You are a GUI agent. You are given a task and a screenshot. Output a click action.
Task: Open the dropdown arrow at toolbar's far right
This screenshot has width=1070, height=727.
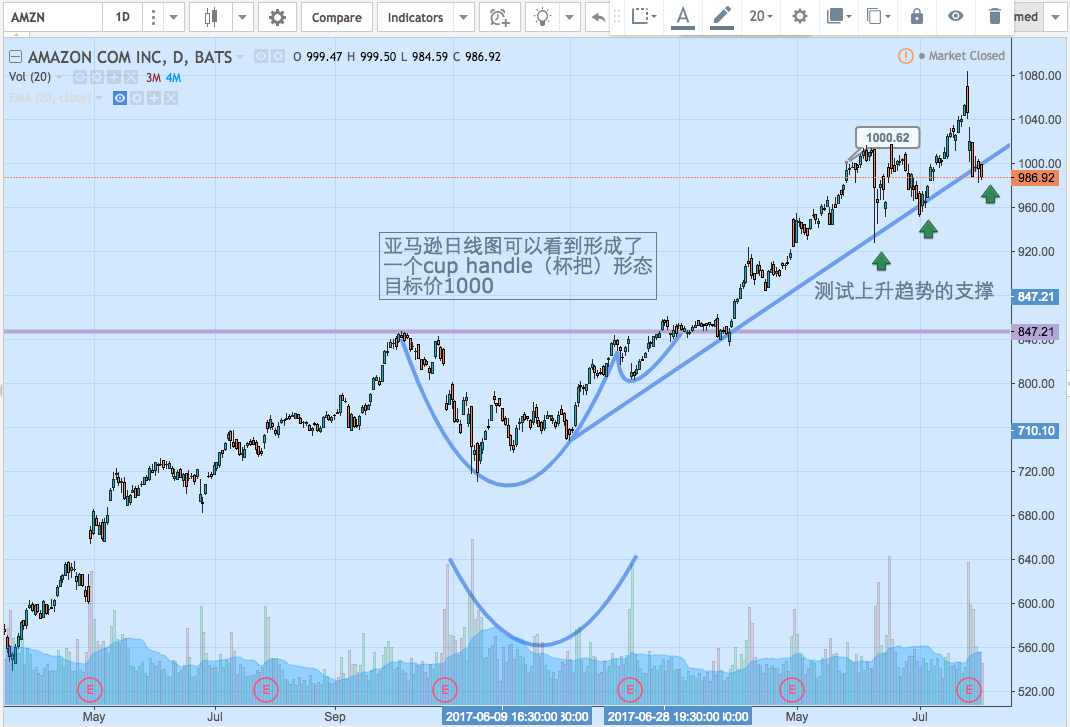coord(1055,17)
